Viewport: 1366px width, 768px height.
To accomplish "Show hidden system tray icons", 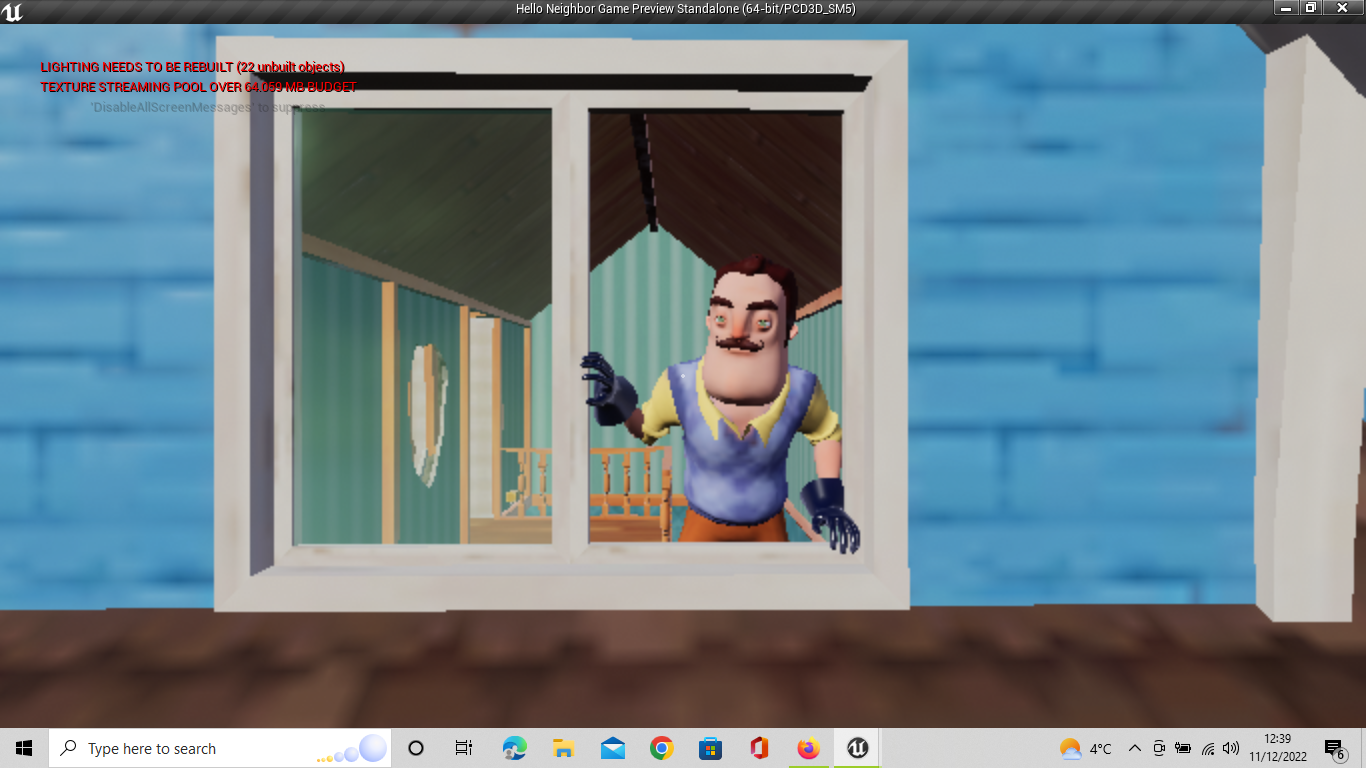I will pos(1135,748).
